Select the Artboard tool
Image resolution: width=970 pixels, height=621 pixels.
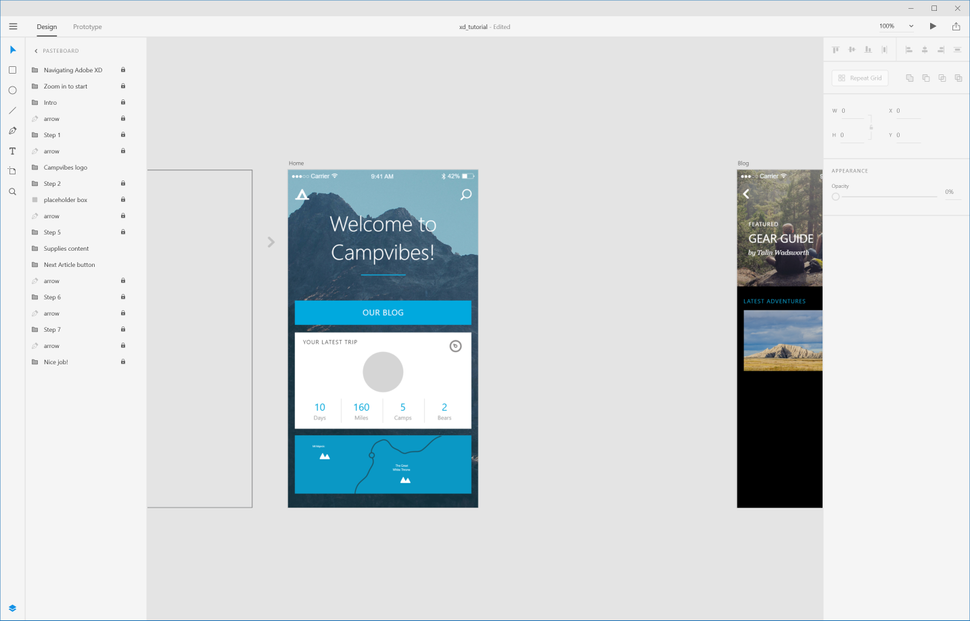click(x=12, y=171)
